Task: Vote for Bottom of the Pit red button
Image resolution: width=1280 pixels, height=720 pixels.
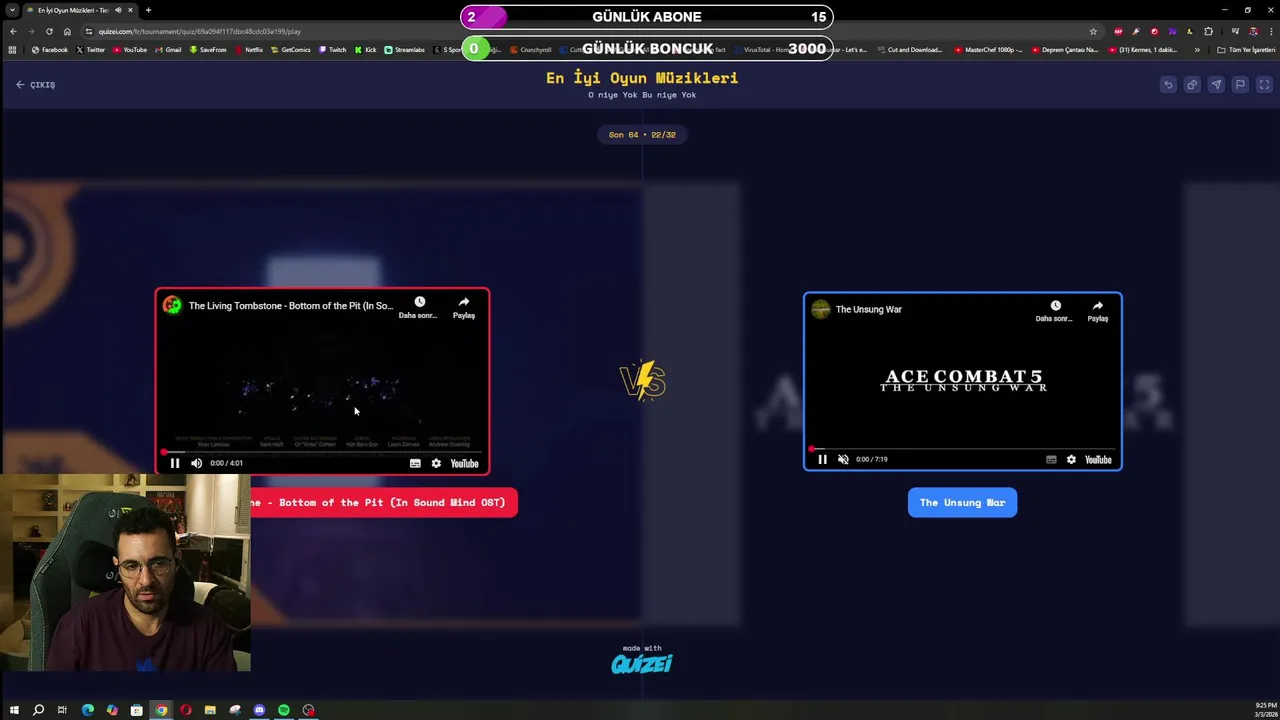Action: (384, 503)
